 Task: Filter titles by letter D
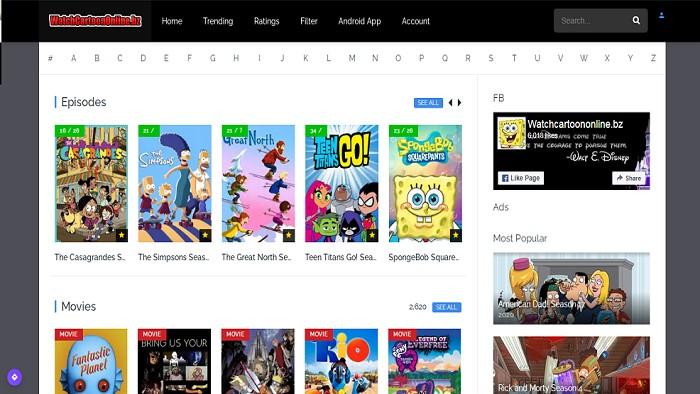[143, 58]
